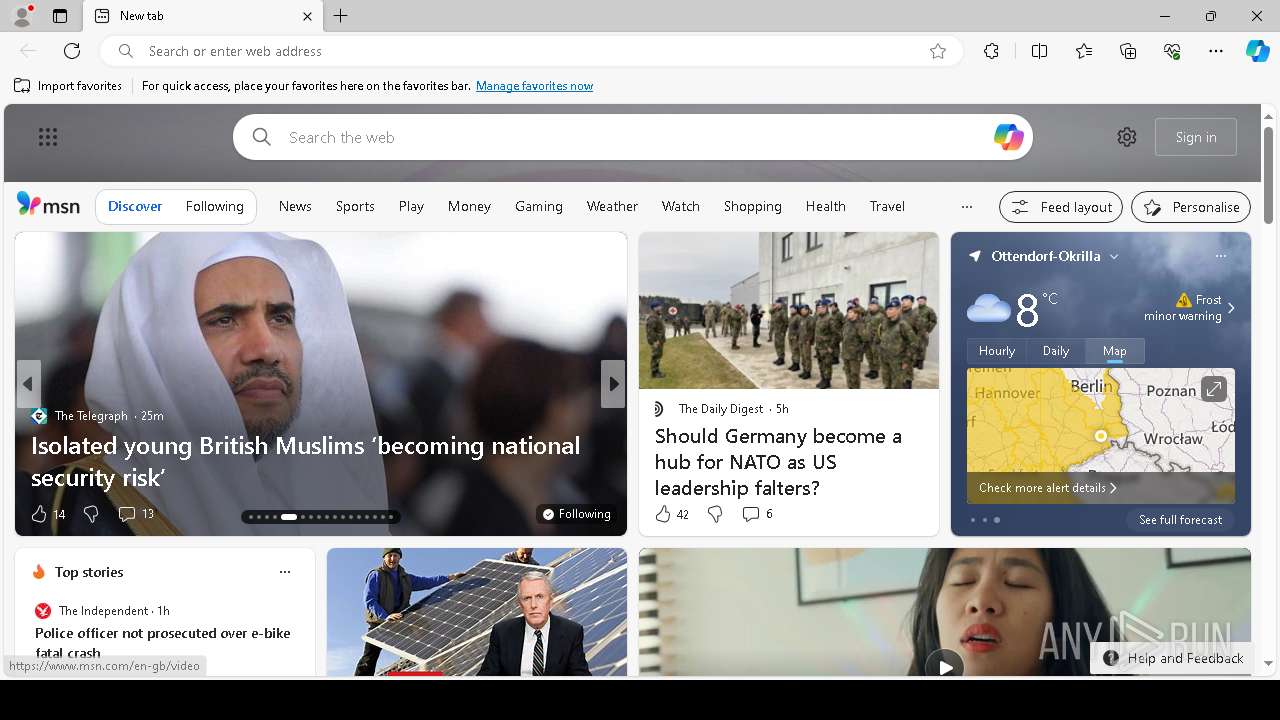Add this page to favorites star
Image resolution: width=1280 pixels, height=720 pixels.
938,51
